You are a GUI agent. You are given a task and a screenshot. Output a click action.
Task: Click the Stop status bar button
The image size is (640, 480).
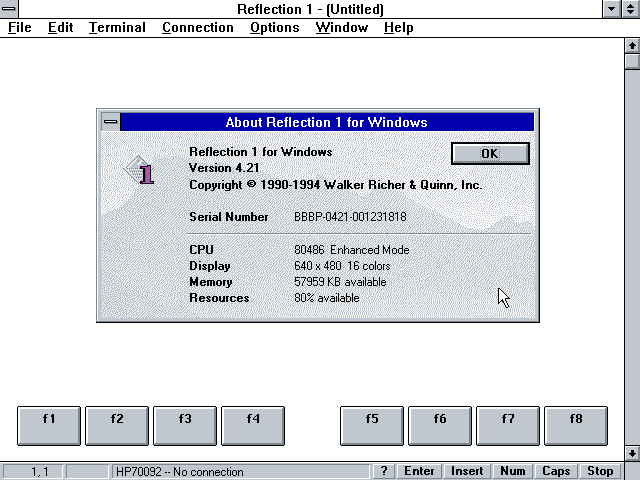[x=600, y=471]
